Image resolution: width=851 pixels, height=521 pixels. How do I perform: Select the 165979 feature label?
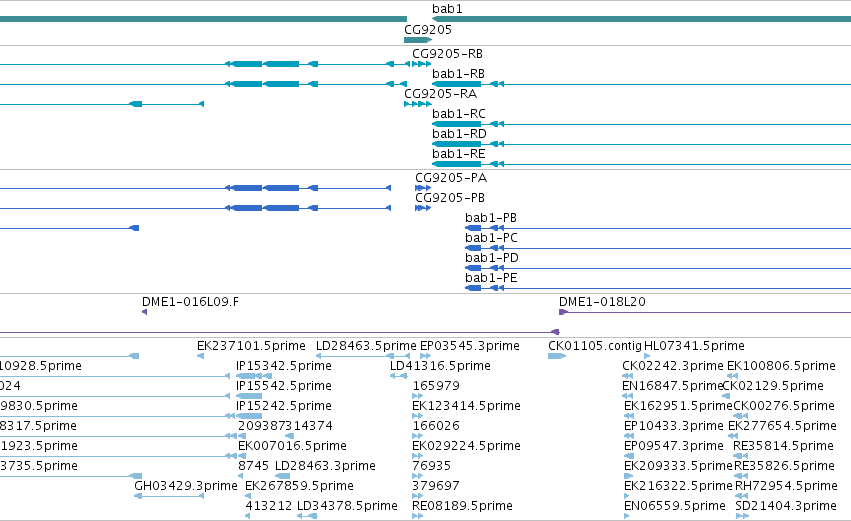[436, 386]
